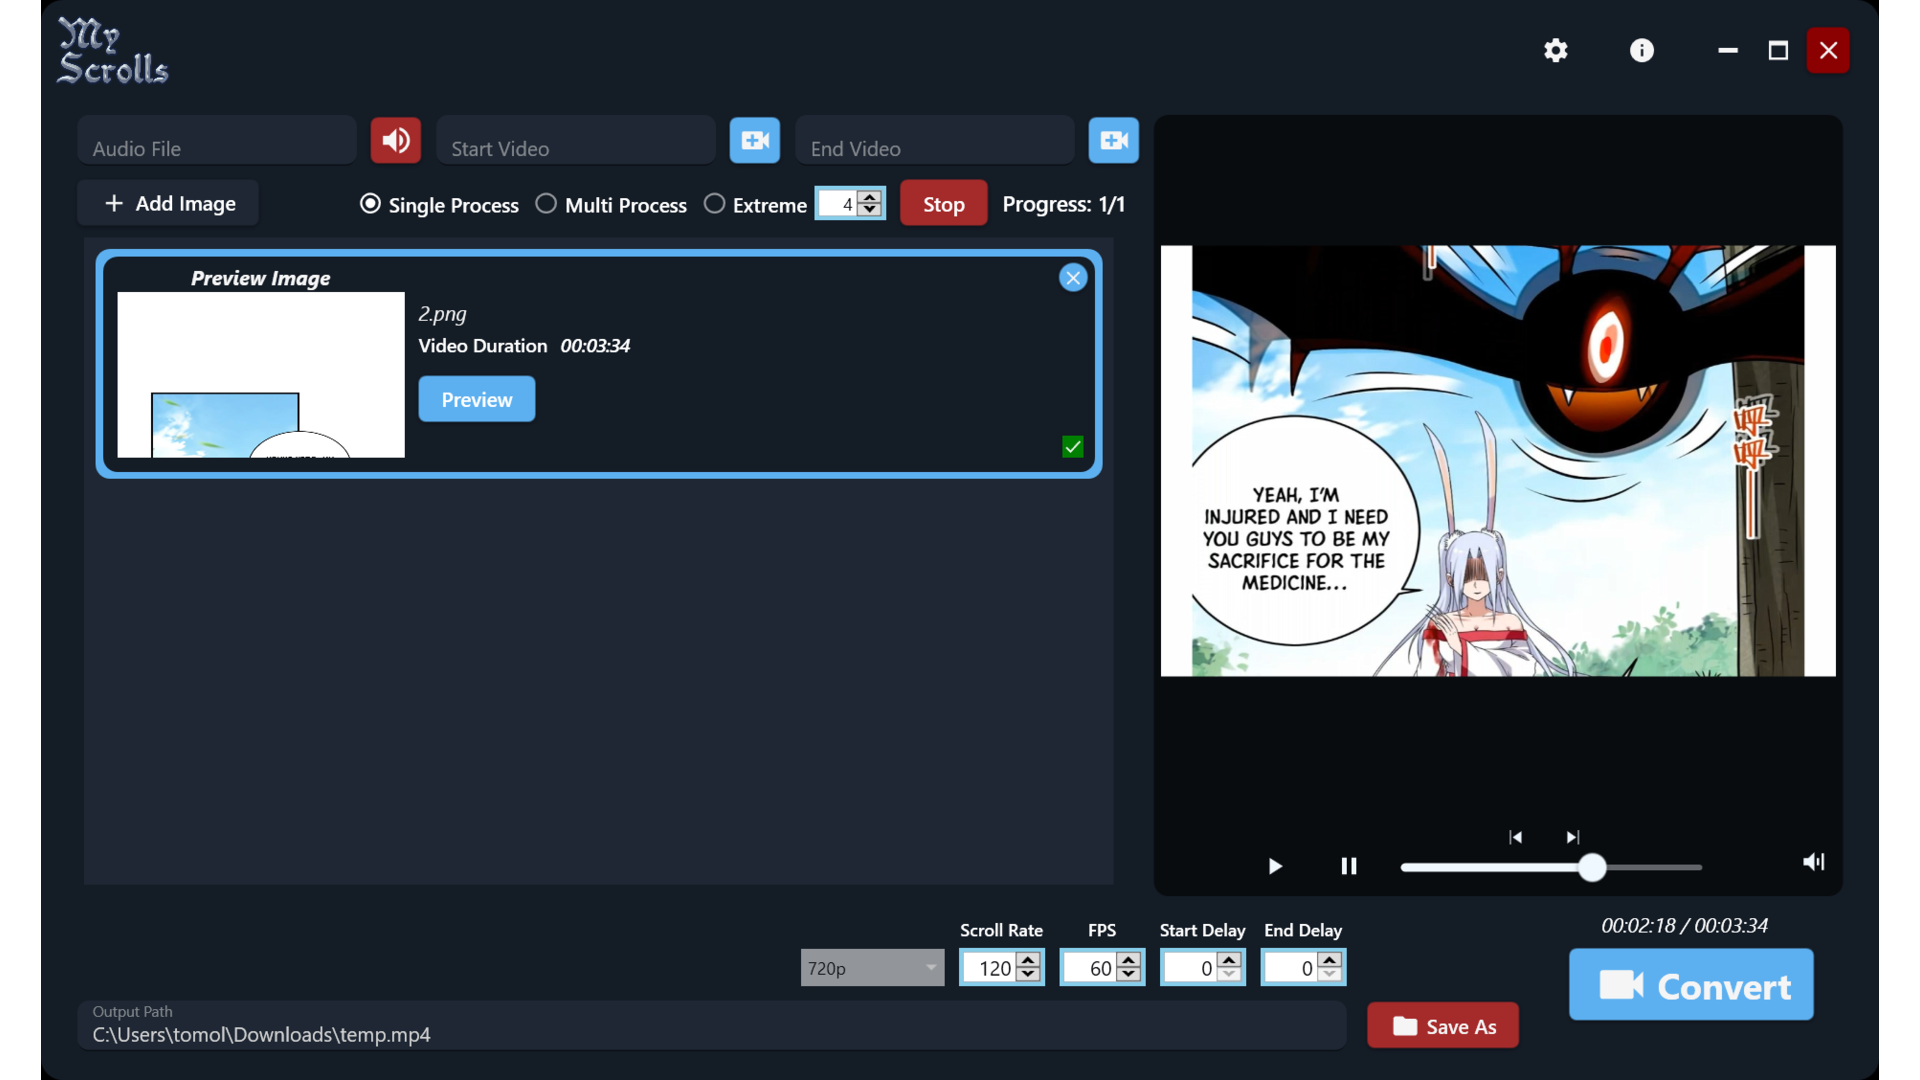The width and height of the screenshot is (1920, 1080).
Task: Skip to previous frame marker
Action: (1515, 837)
